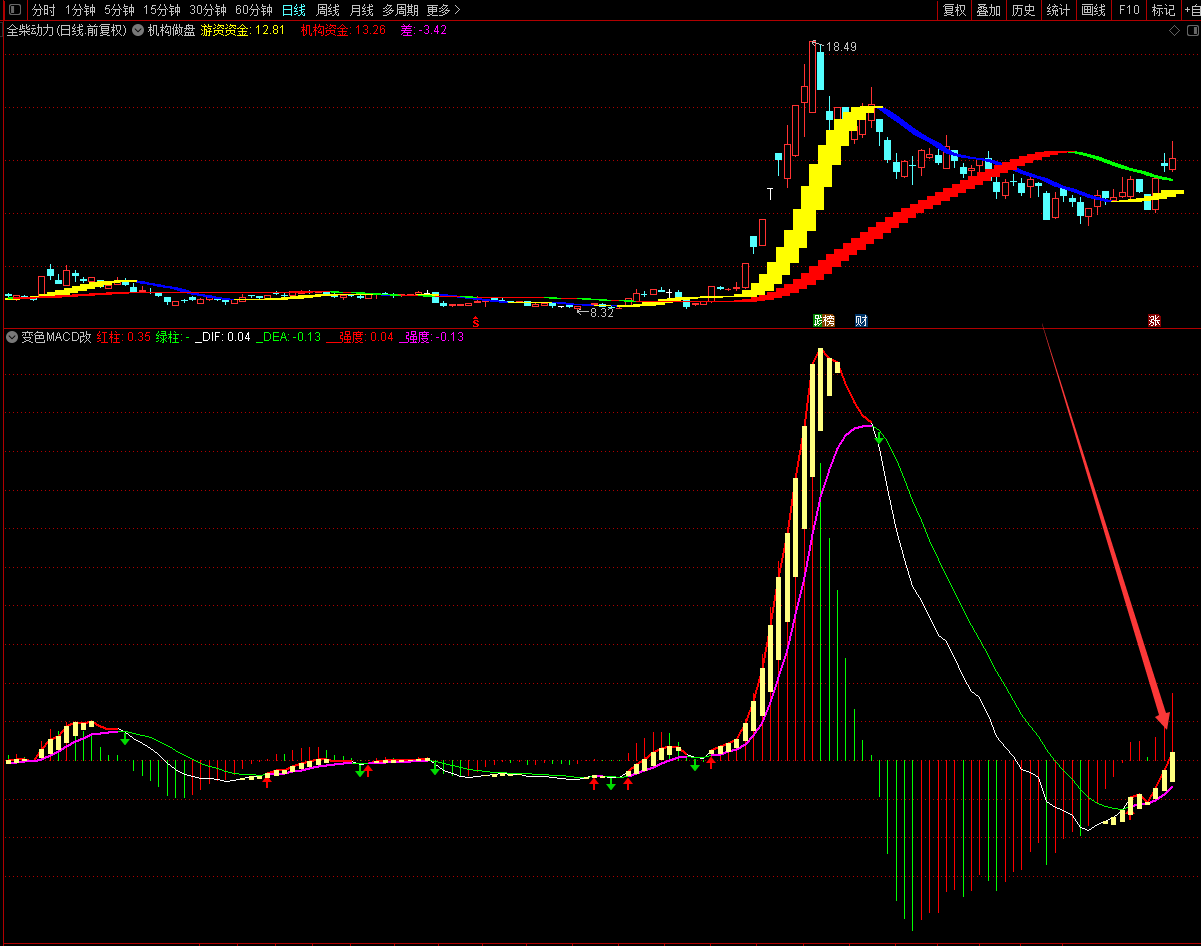Click the _DIF: 0.04 readout

pyautogui.click(x=222, y=337)
